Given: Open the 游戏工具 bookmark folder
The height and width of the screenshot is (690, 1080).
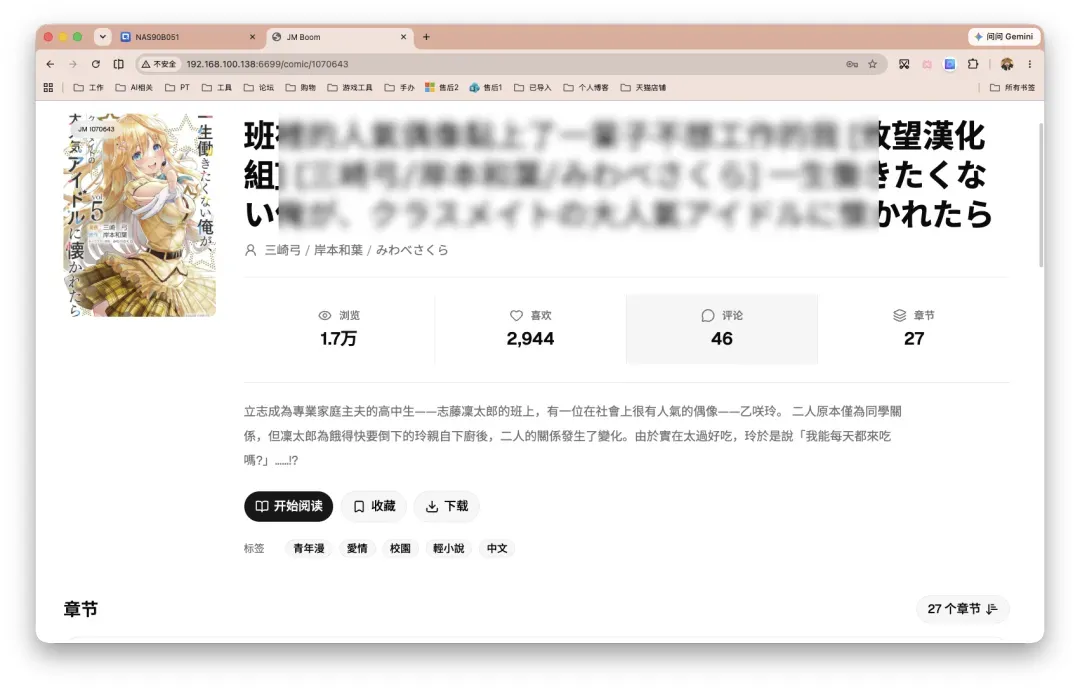Looking at the screenshot, I should click(x=350, y=87).
